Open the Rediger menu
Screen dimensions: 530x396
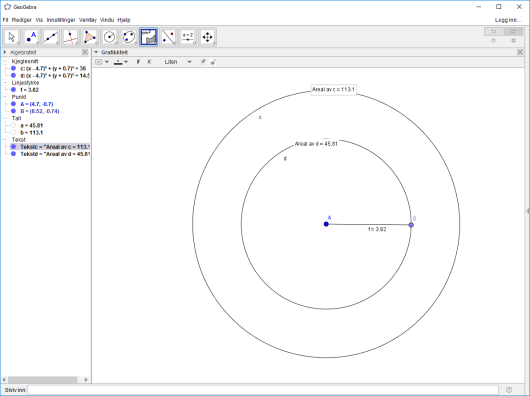[22, 20]
